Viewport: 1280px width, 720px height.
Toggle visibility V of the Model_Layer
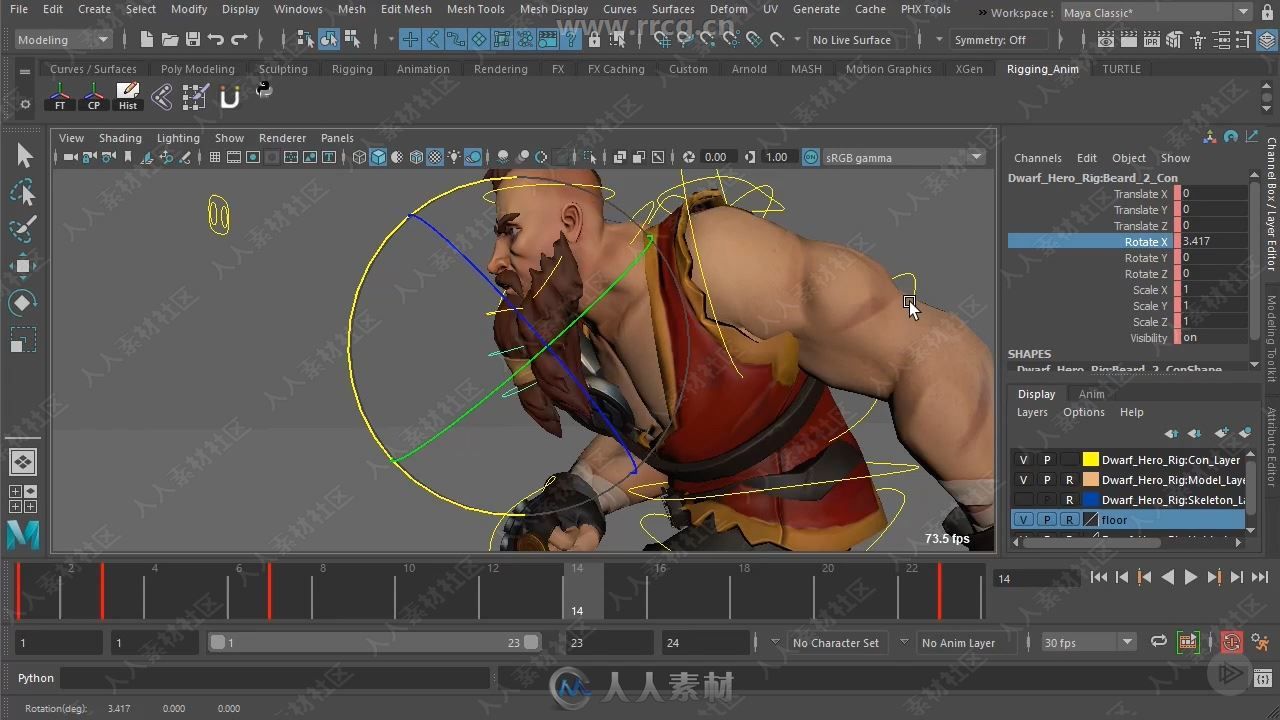pyautogui.click(x=1023, y=480)
